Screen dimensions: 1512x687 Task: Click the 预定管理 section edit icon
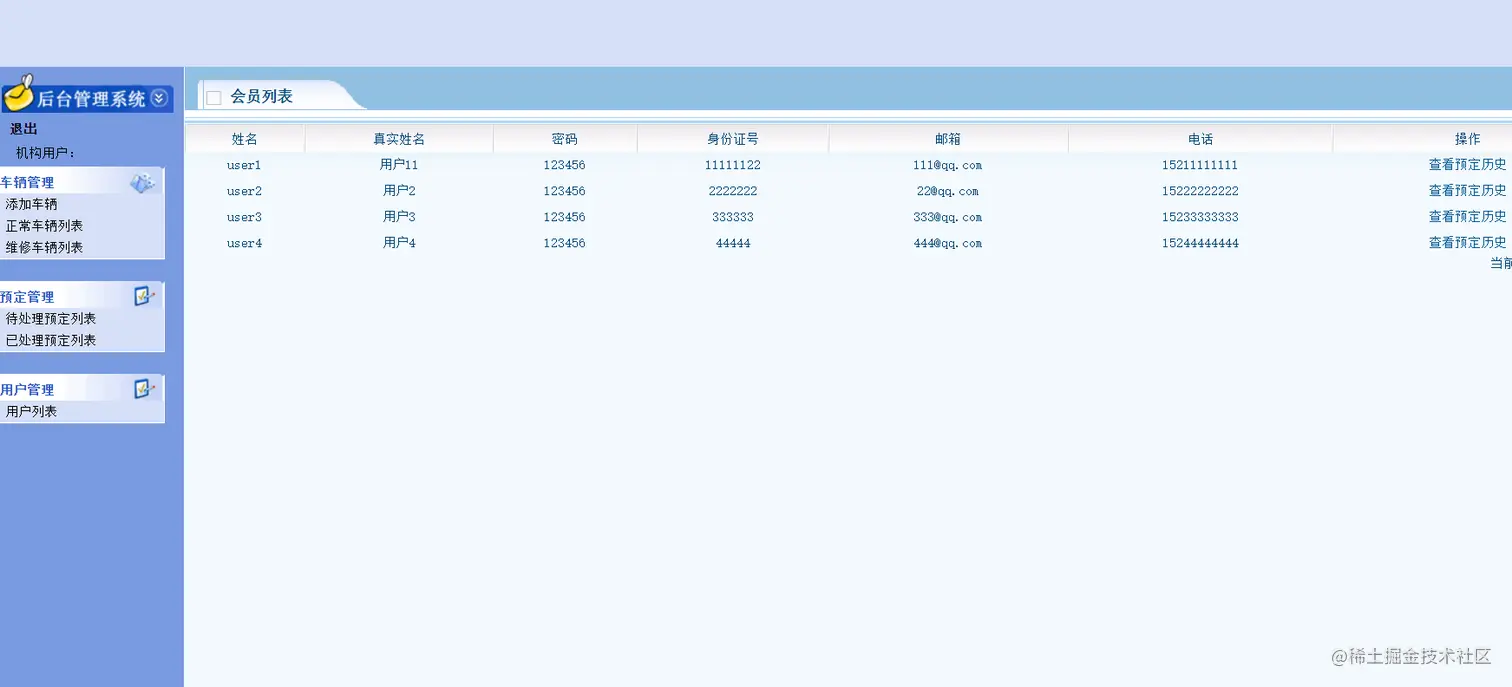[x=144, y=296]
